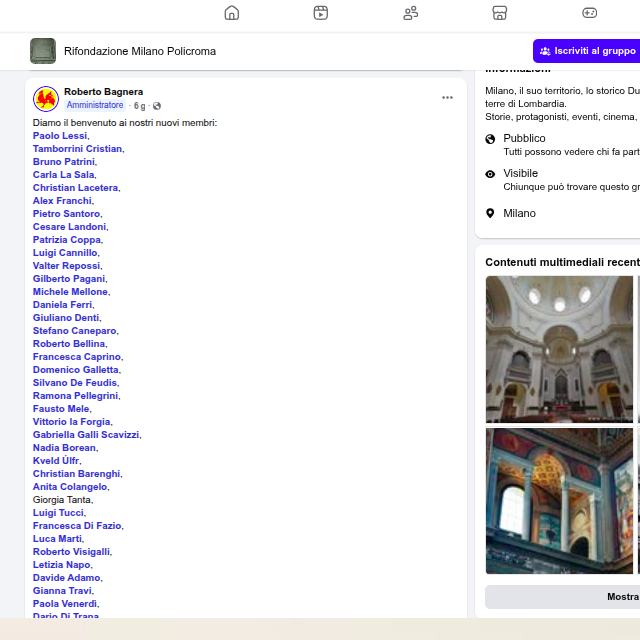Click the Pubblico globe icon in info panel
This screenshot has width=640, height=640.
(490, 139)
